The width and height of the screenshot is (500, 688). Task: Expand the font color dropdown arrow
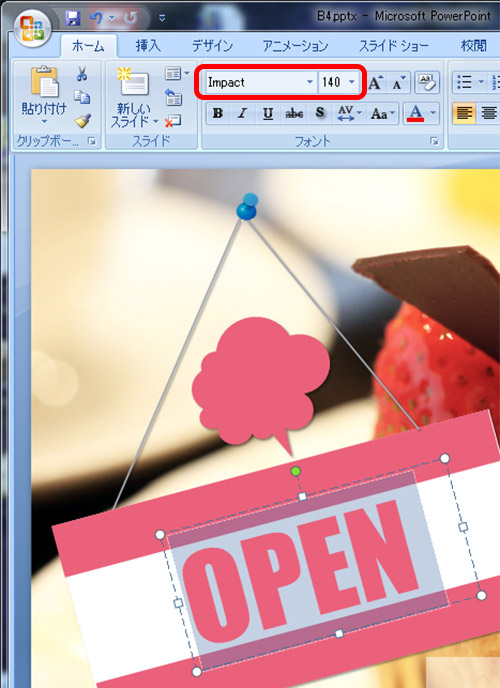[433, 114]
